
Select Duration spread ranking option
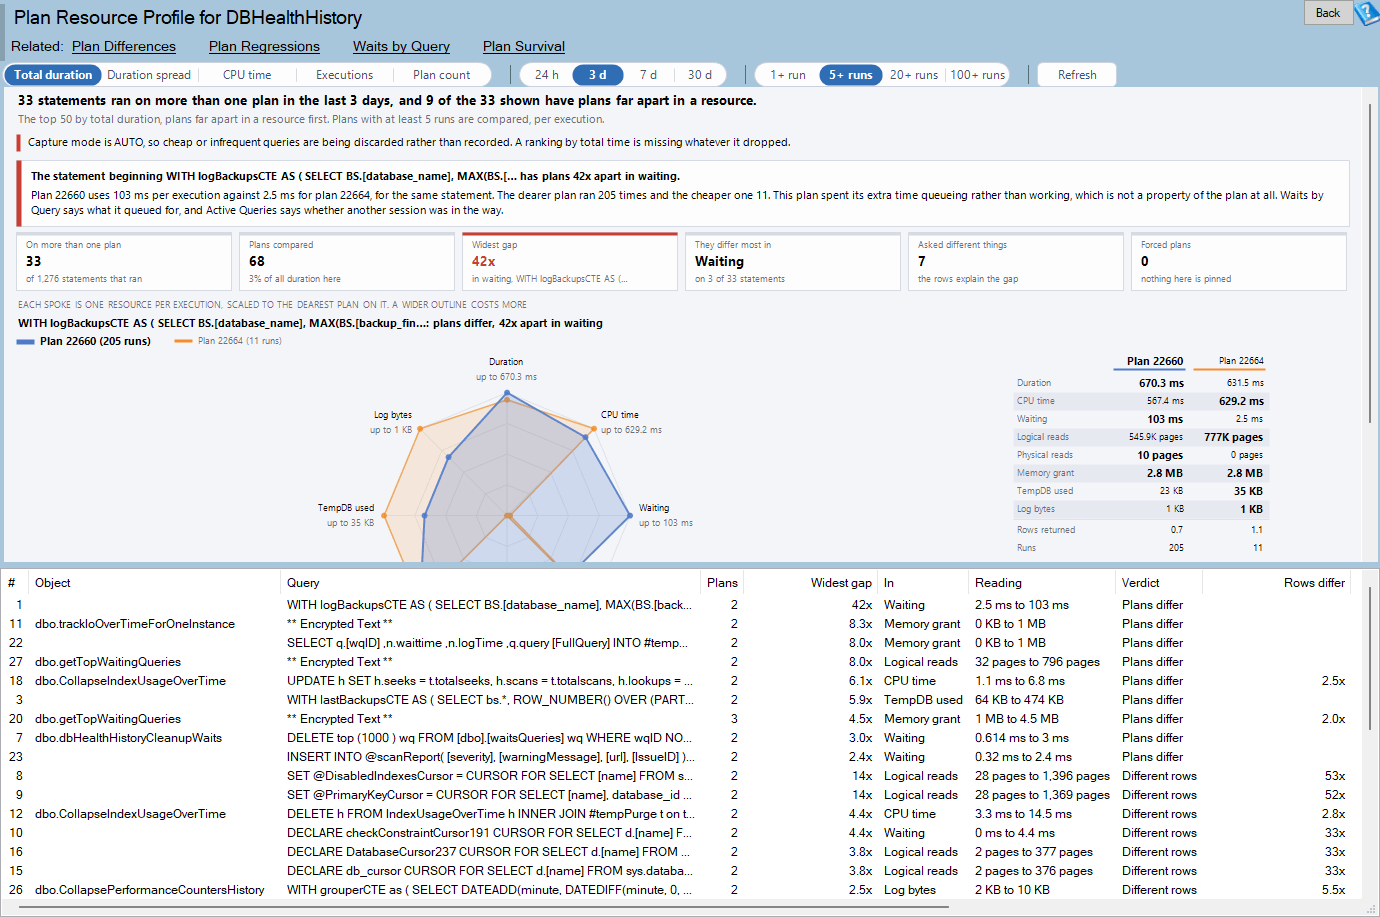tap(149, 75)
